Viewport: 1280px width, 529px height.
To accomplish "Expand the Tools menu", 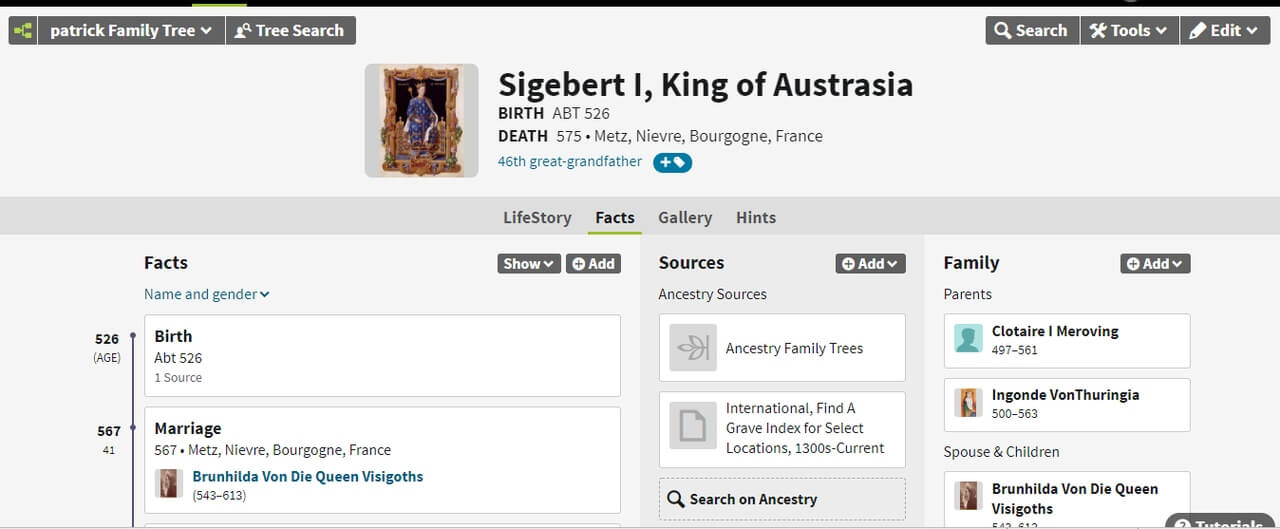I will [x=1128, y=31].
